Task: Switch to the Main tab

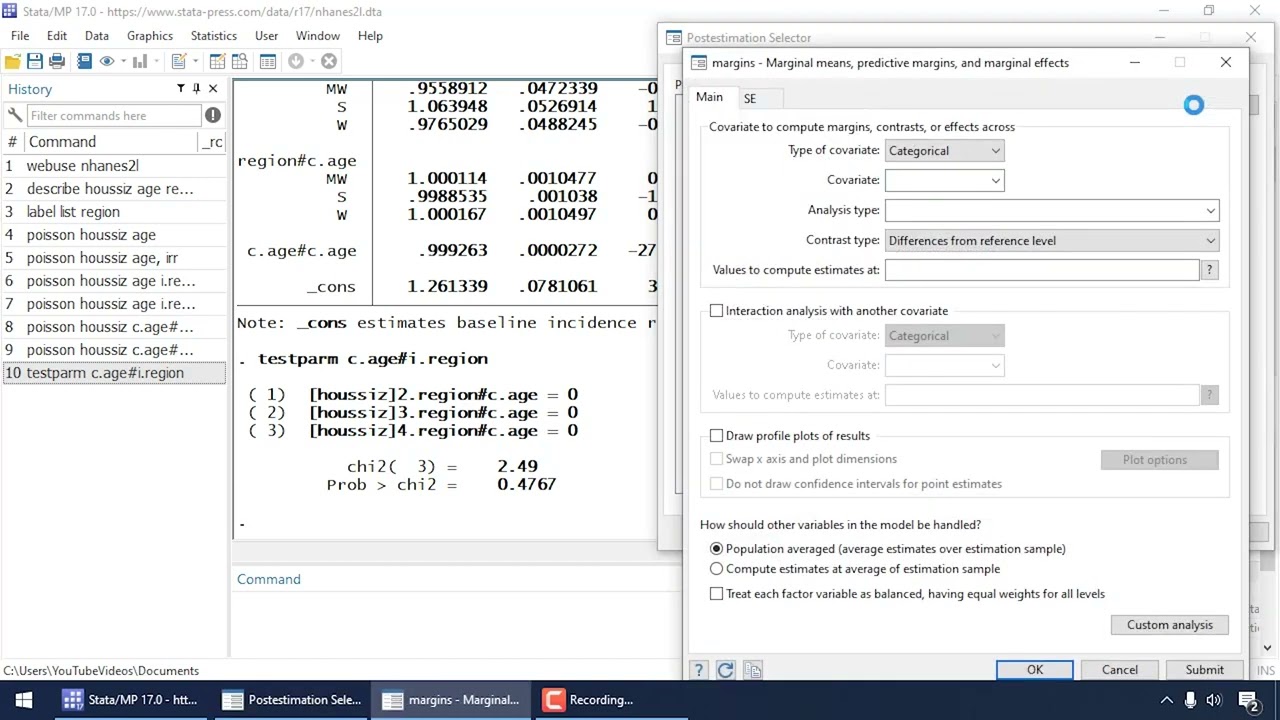Action: tap(709, 97)
